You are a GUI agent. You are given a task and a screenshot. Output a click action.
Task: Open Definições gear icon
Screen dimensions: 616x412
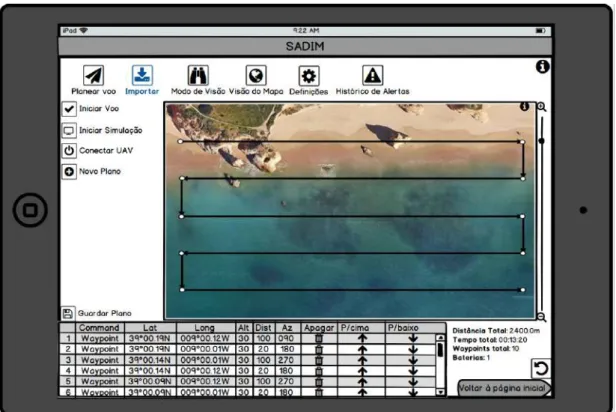309,75
